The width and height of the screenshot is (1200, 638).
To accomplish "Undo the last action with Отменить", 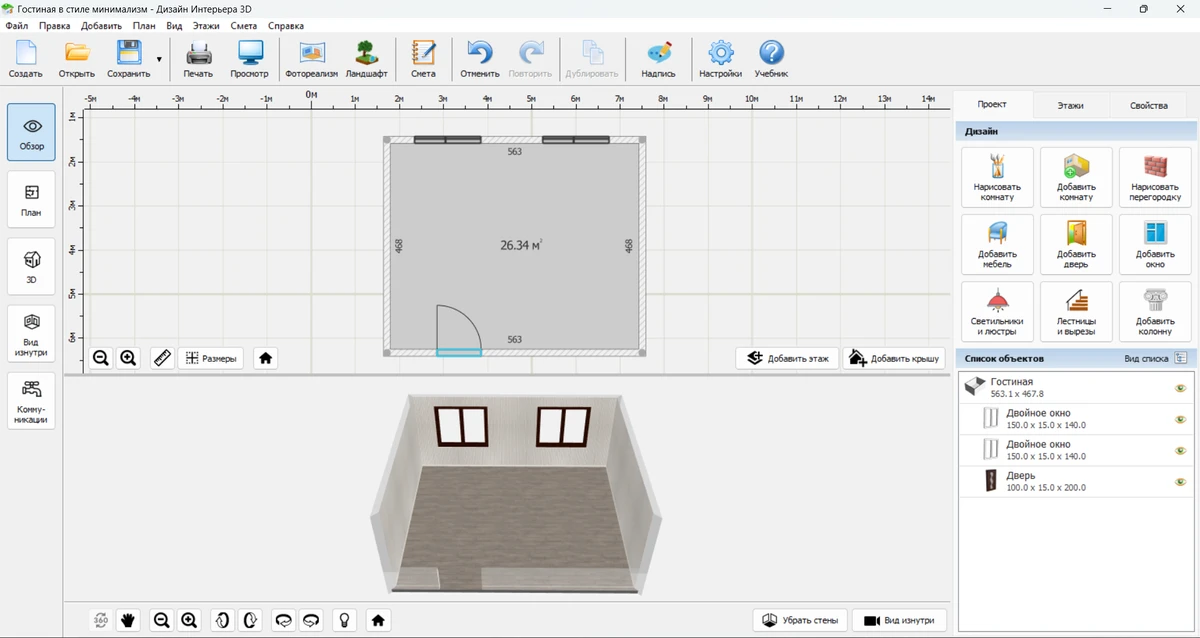I will coord(480,59).
